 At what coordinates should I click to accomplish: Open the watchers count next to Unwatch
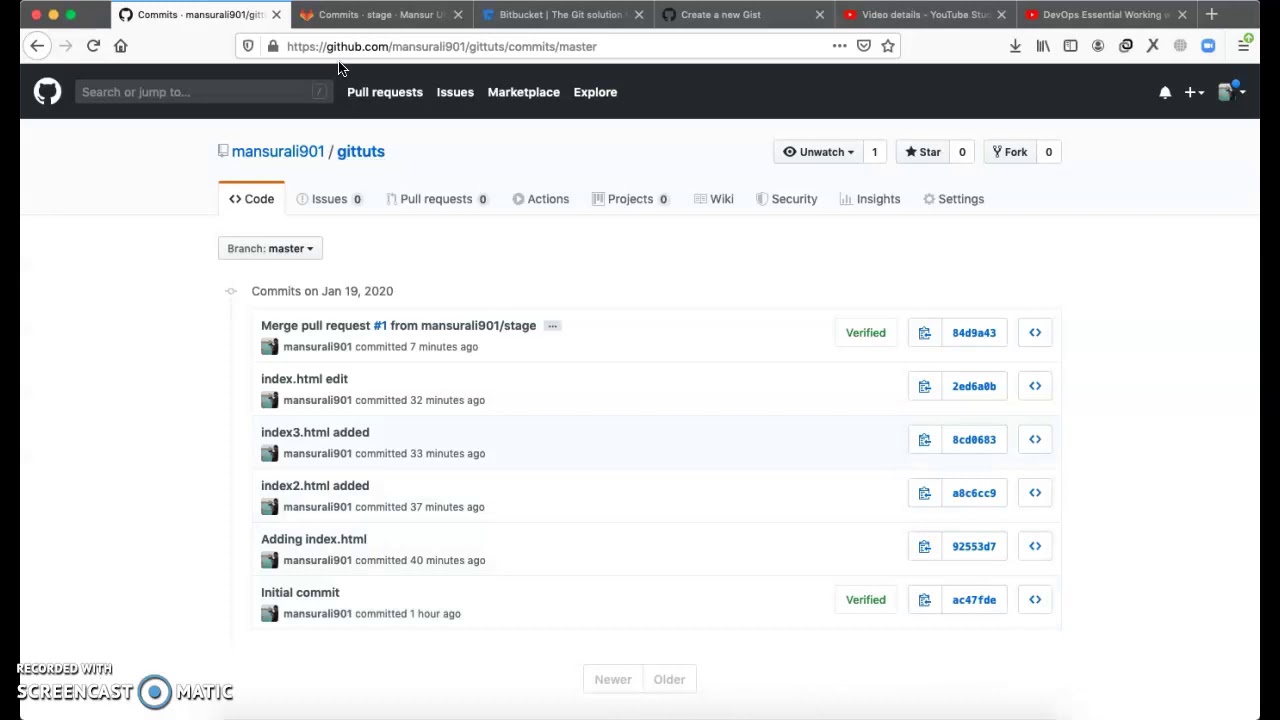[x=874, y=152]
